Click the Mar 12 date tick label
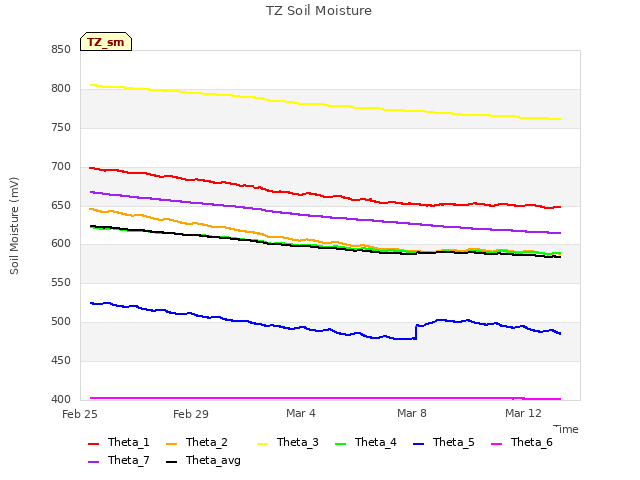 (523, 413)
